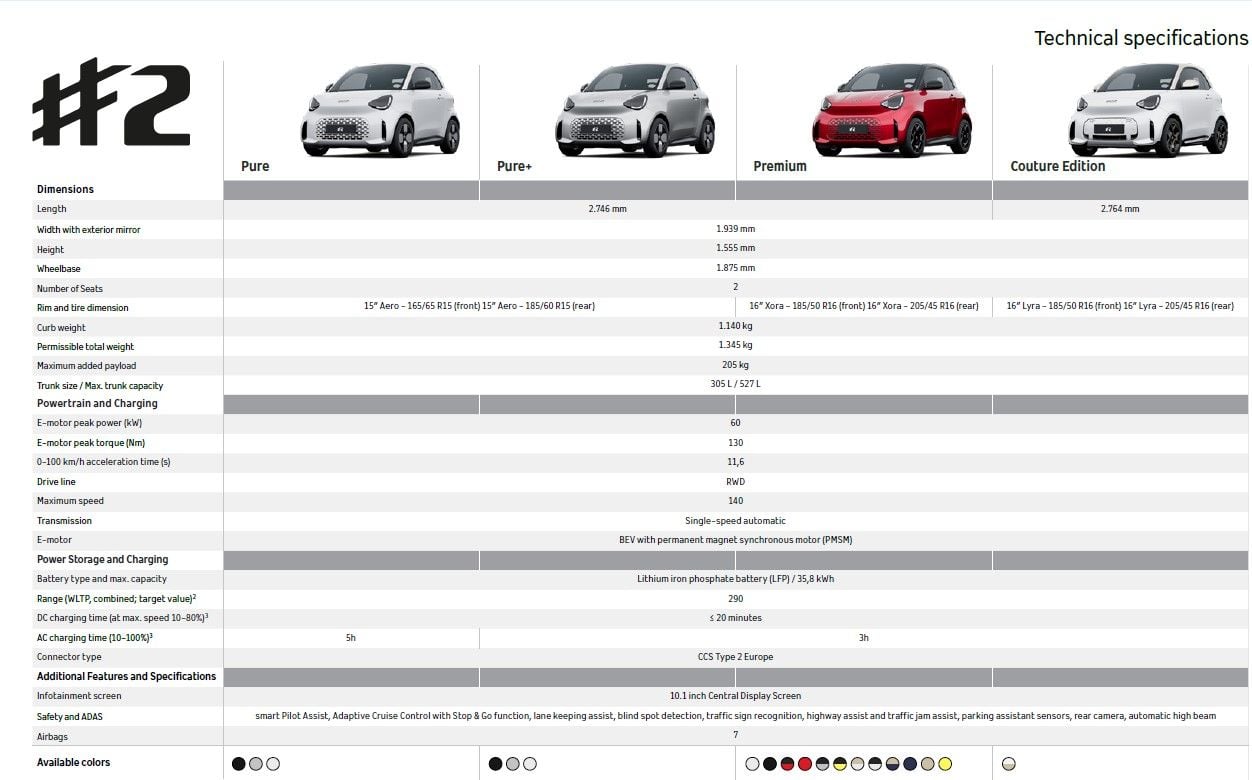Click the 1.345 kg total weight value
The image size is (1252, 780).
736,345
